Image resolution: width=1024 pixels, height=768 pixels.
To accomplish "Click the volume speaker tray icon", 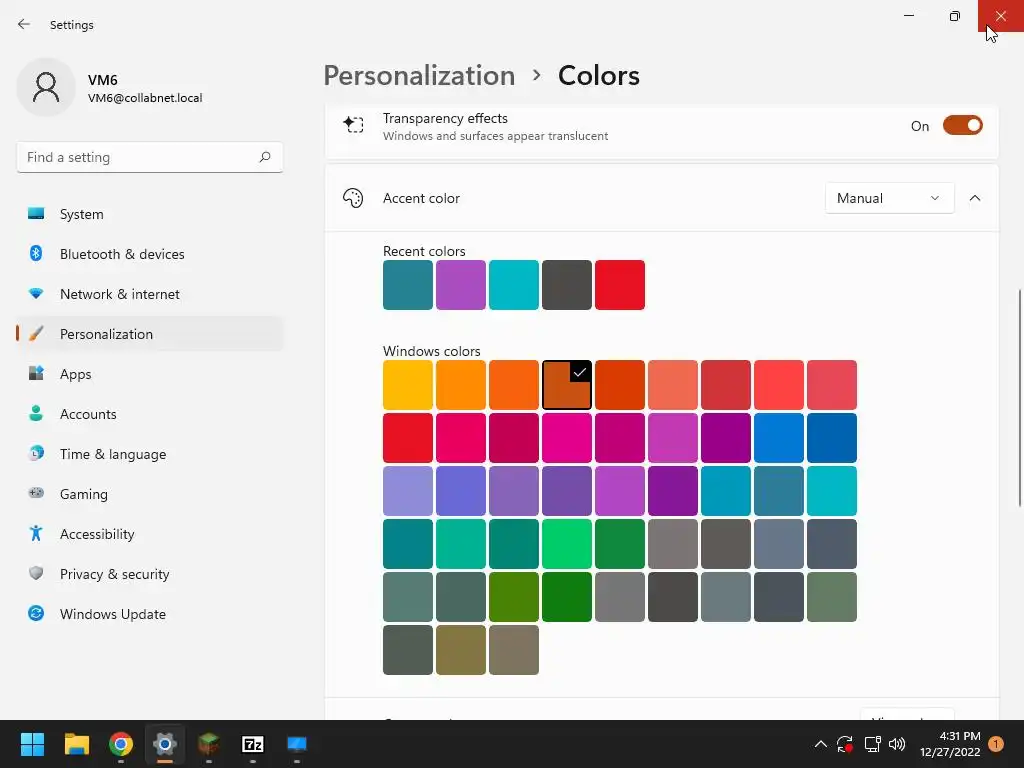I will (x=897, y=744).
